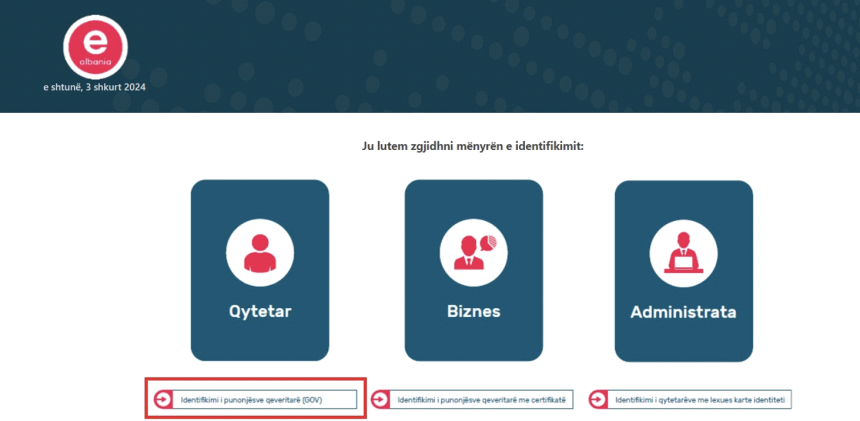Click the heading "Ju lutem zgjidhni mënyrën e identifikimit"
This screenshot has height=421, width=860.
tap(472, 146)
